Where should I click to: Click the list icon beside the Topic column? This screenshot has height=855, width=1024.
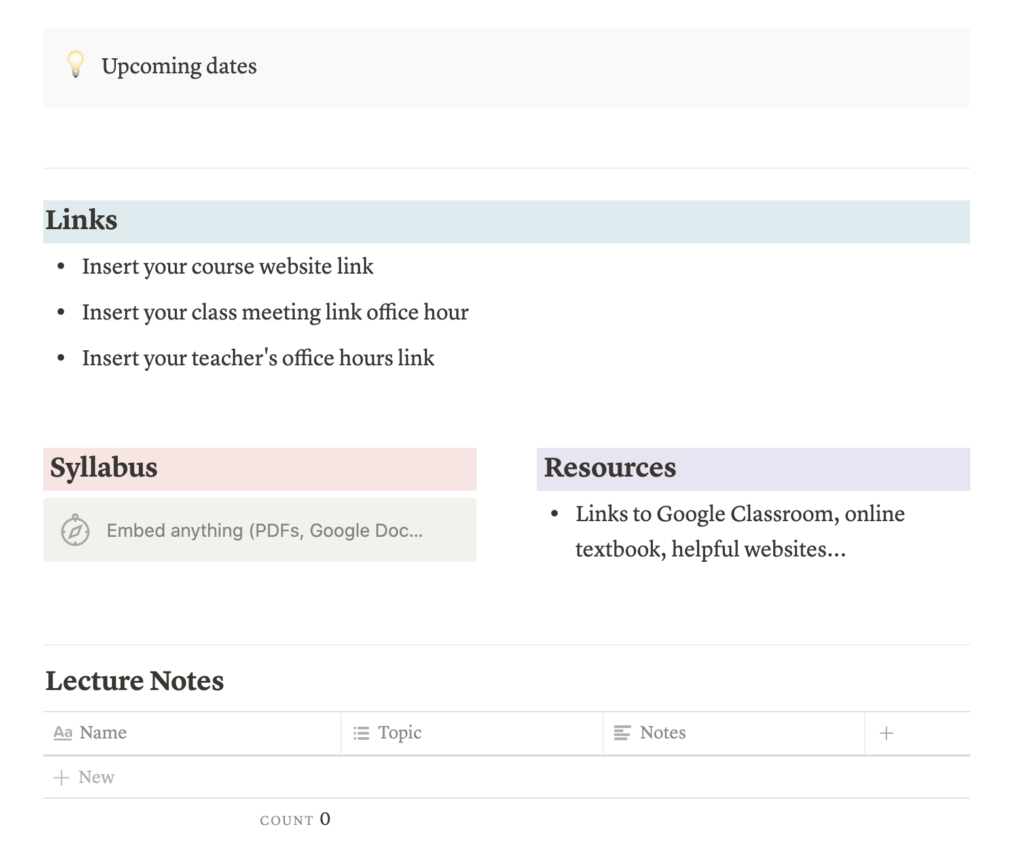point(363,732)
